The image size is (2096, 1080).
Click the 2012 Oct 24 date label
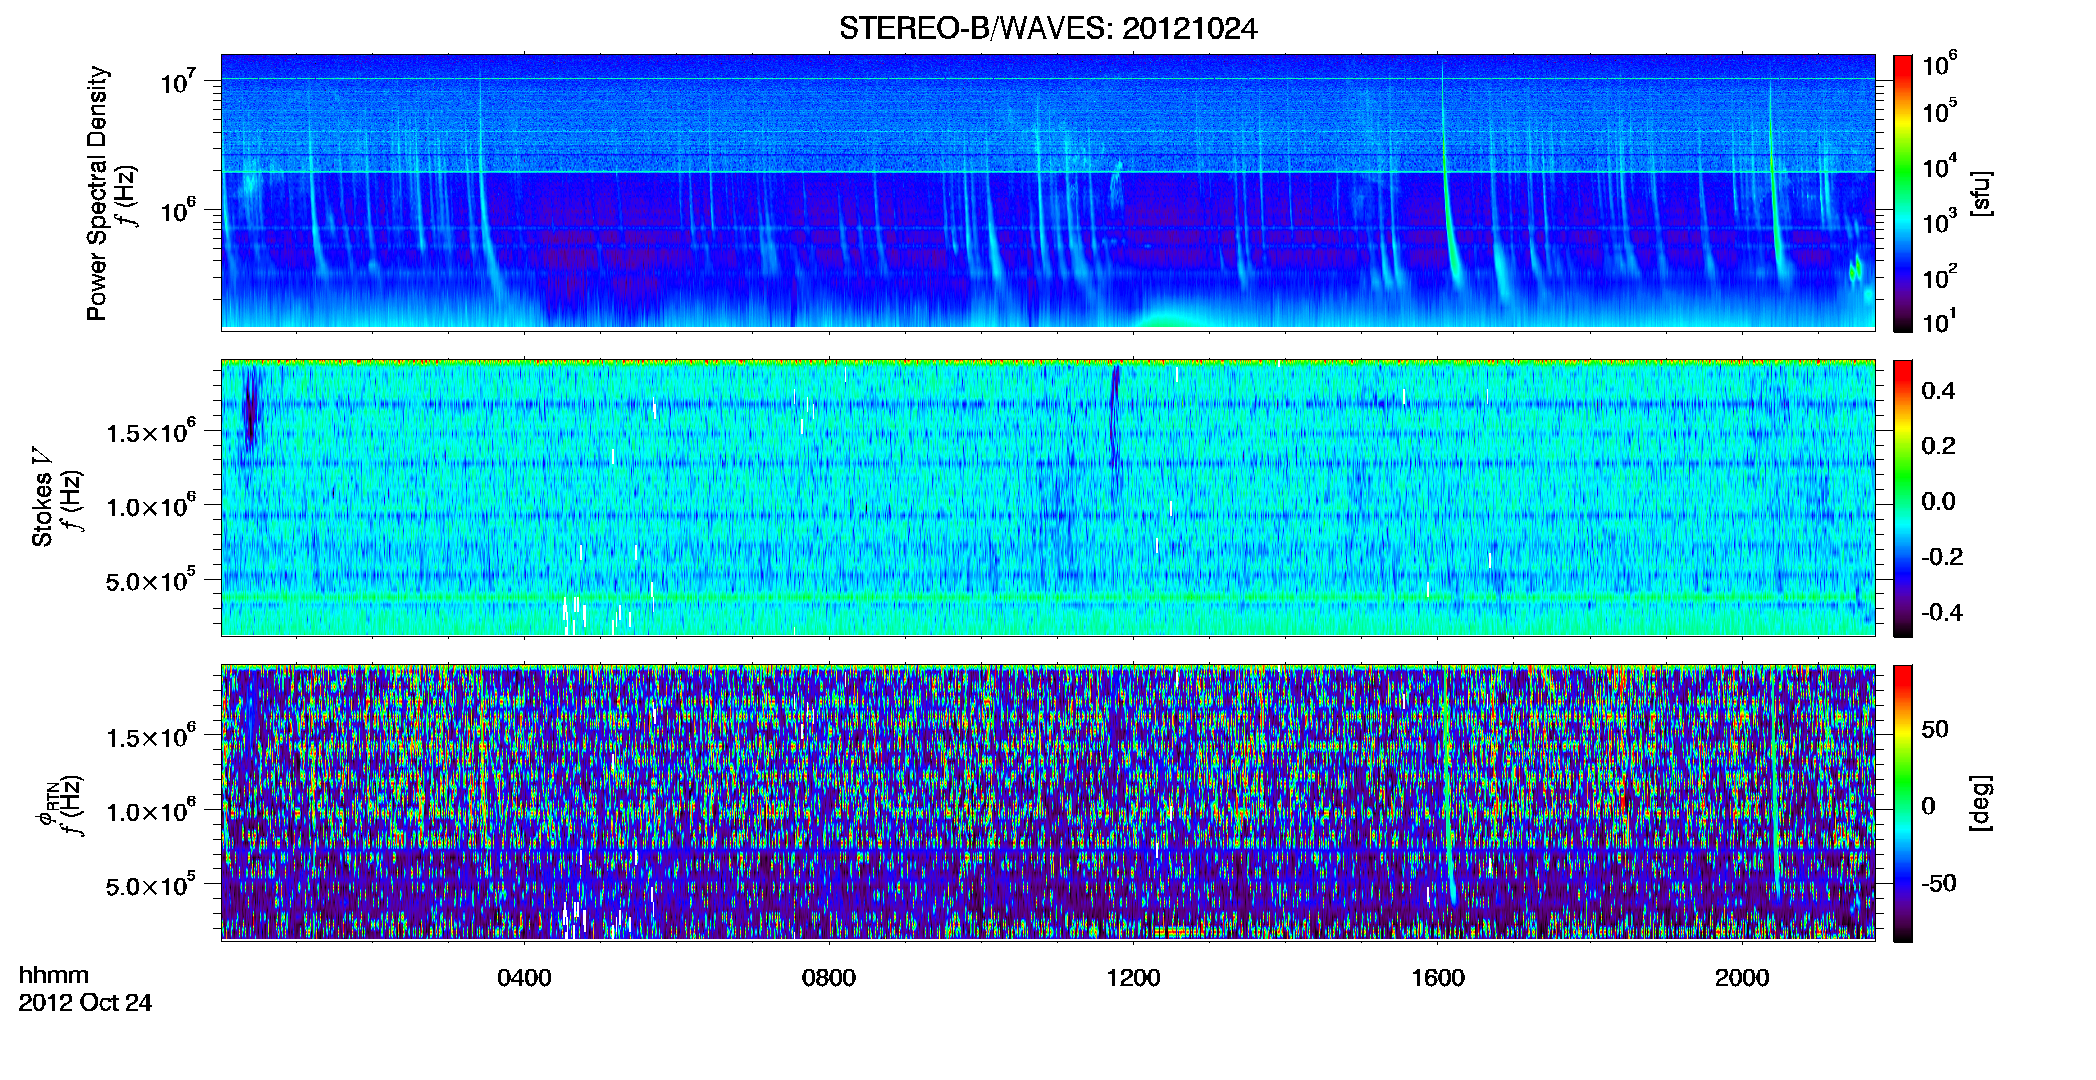pyautogui.click(x=85, y=1002)
